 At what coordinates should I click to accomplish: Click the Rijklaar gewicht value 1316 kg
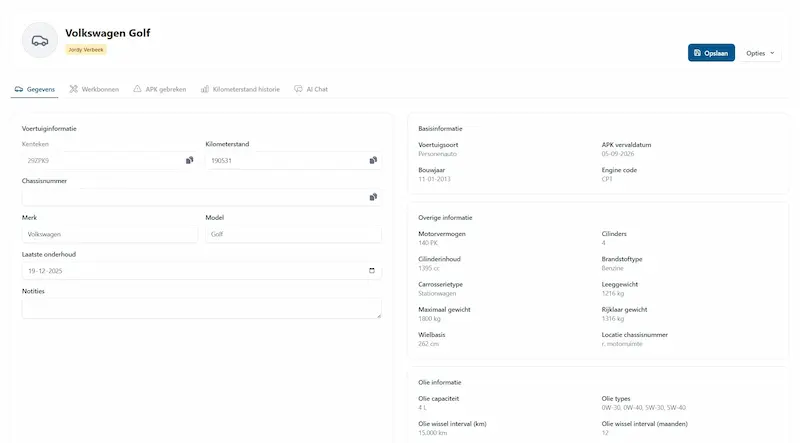click(x=613, y=318)
